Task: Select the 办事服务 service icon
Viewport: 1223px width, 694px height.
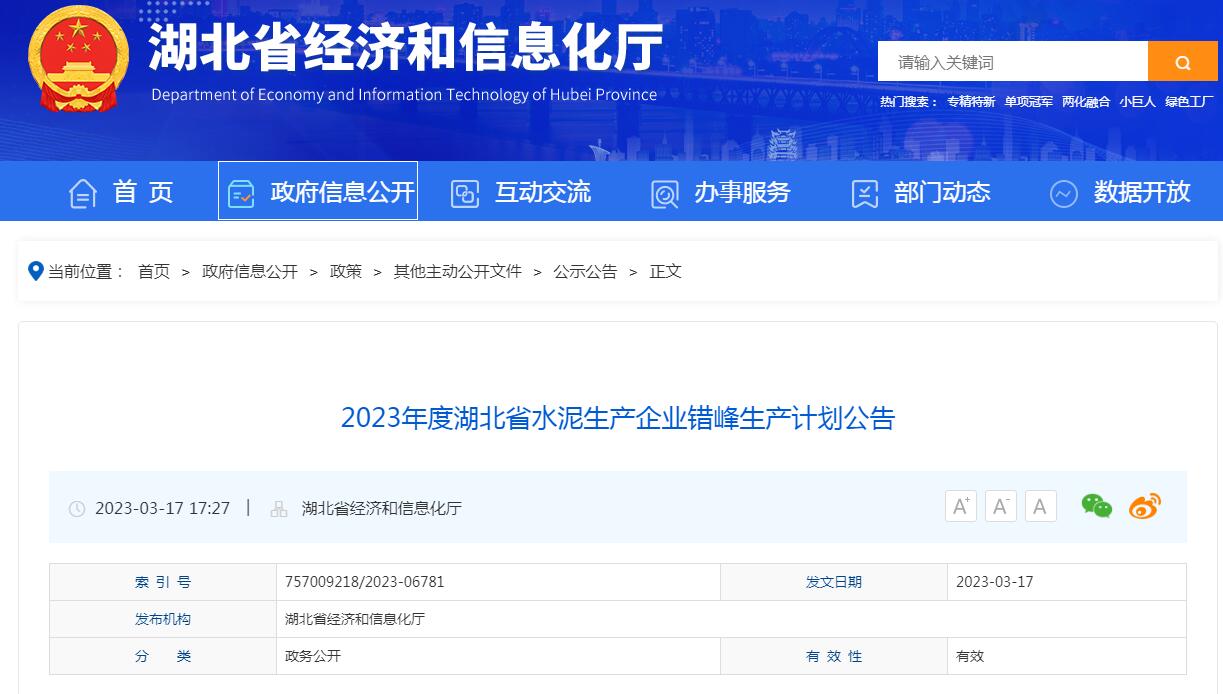Action: click(x=663, y=192)
